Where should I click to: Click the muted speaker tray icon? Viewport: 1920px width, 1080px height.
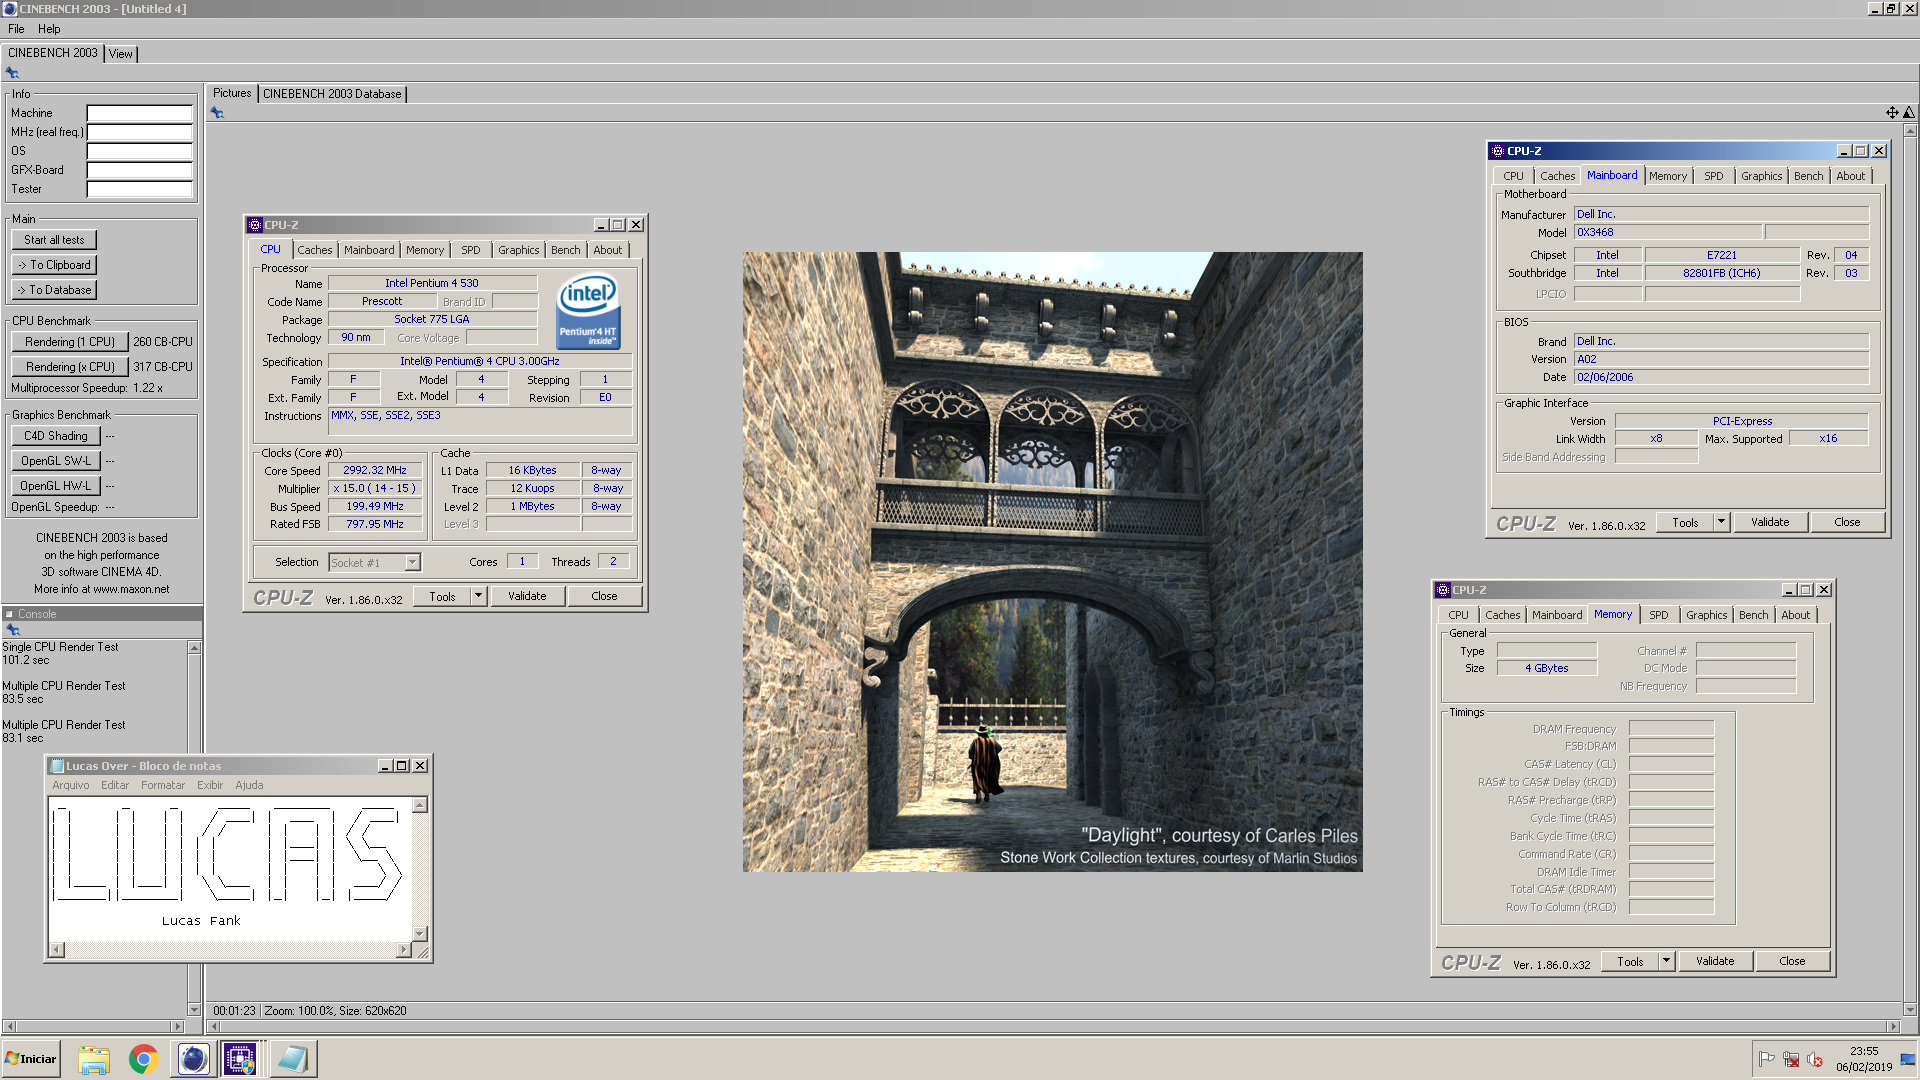click(x=1815, y=1059)
